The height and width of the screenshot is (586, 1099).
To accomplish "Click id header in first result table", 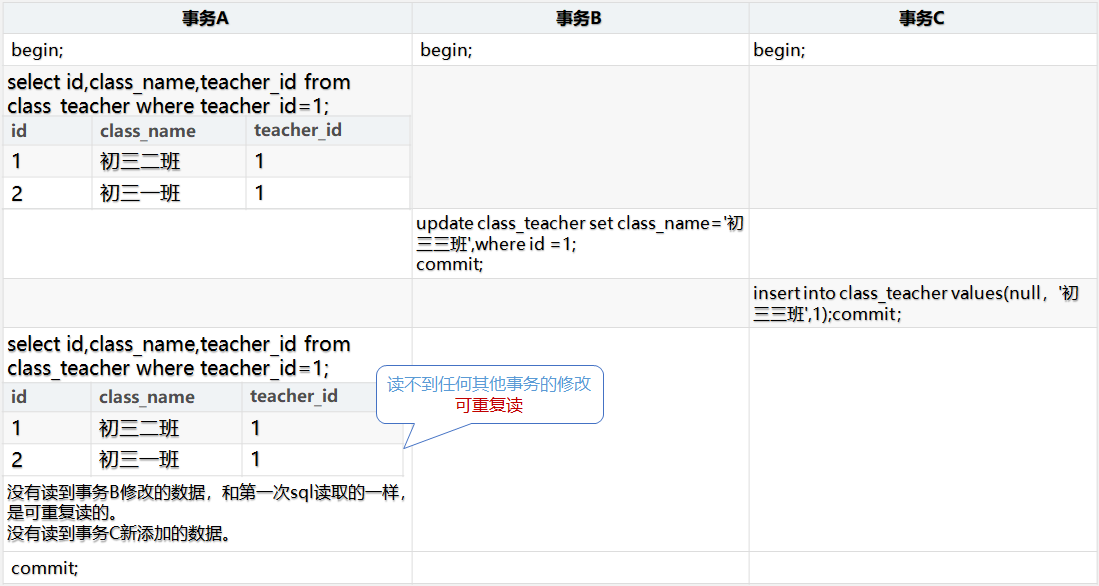I will (x=19, y=131).
